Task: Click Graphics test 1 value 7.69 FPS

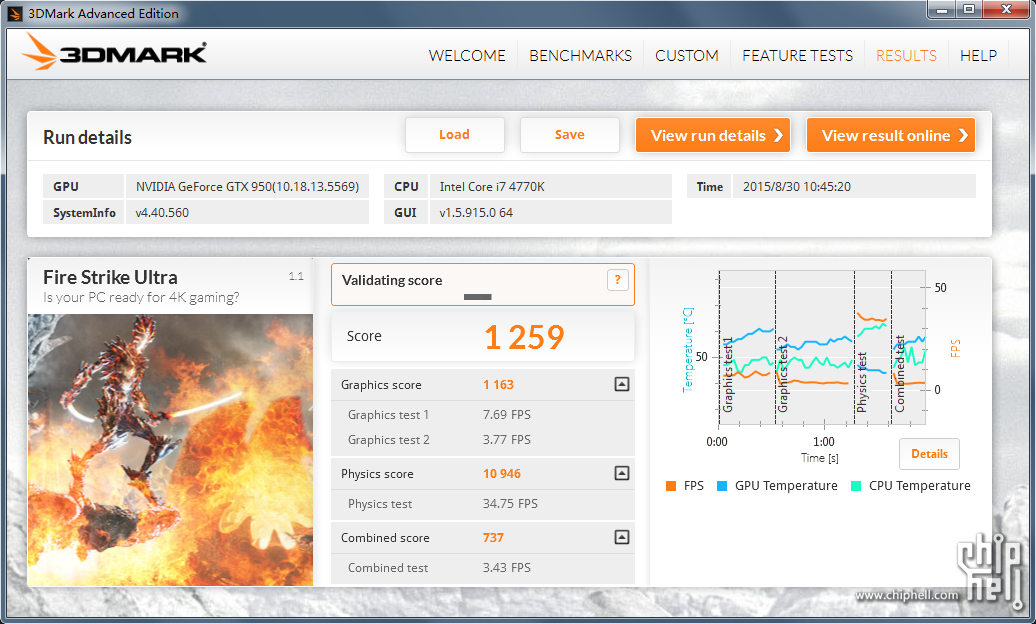Action: tap(507, 414)
